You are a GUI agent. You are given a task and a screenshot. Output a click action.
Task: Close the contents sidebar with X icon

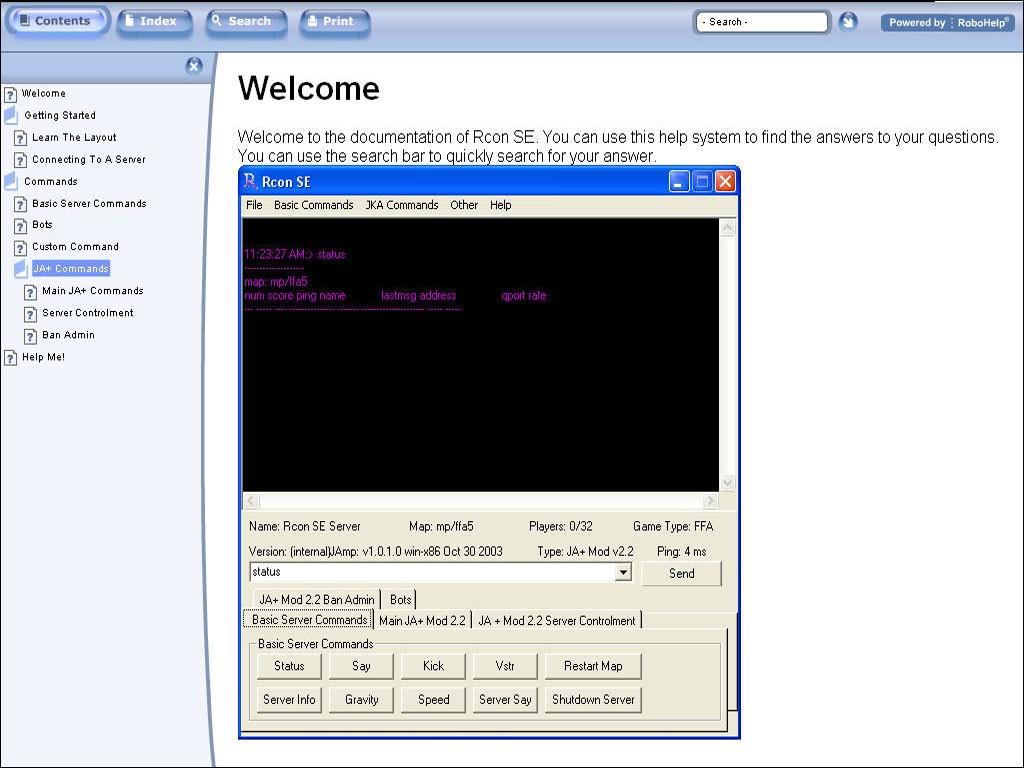click(x=194, y=66)
